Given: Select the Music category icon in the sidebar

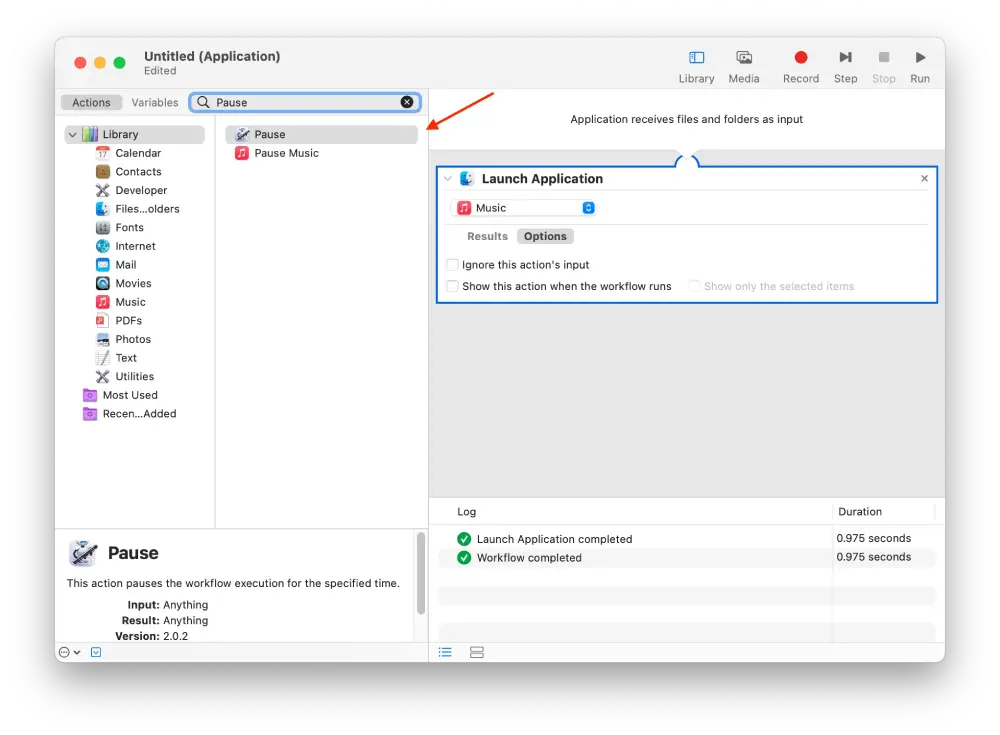Looking at the screenshot, I should pyautogui.click(x=103, y=302).
